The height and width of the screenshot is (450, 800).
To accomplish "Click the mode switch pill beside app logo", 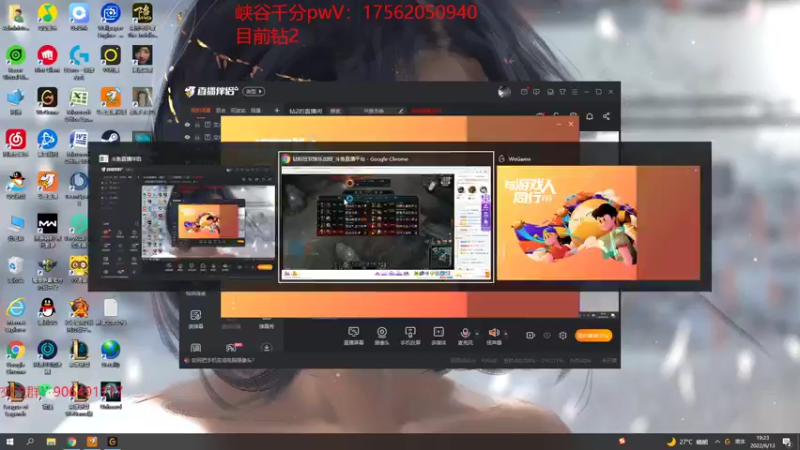I will click(x=254, y=91).
